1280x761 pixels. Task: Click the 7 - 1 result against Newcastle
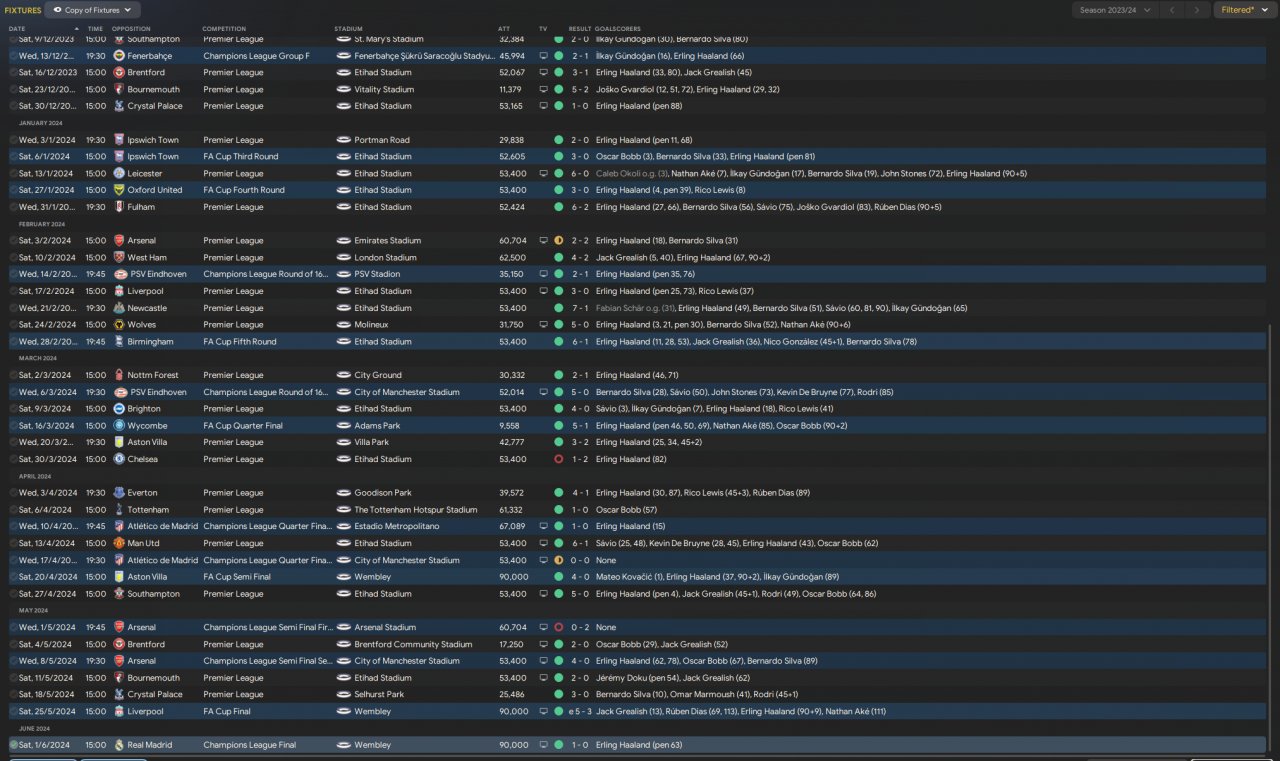(x=580, y=308)
